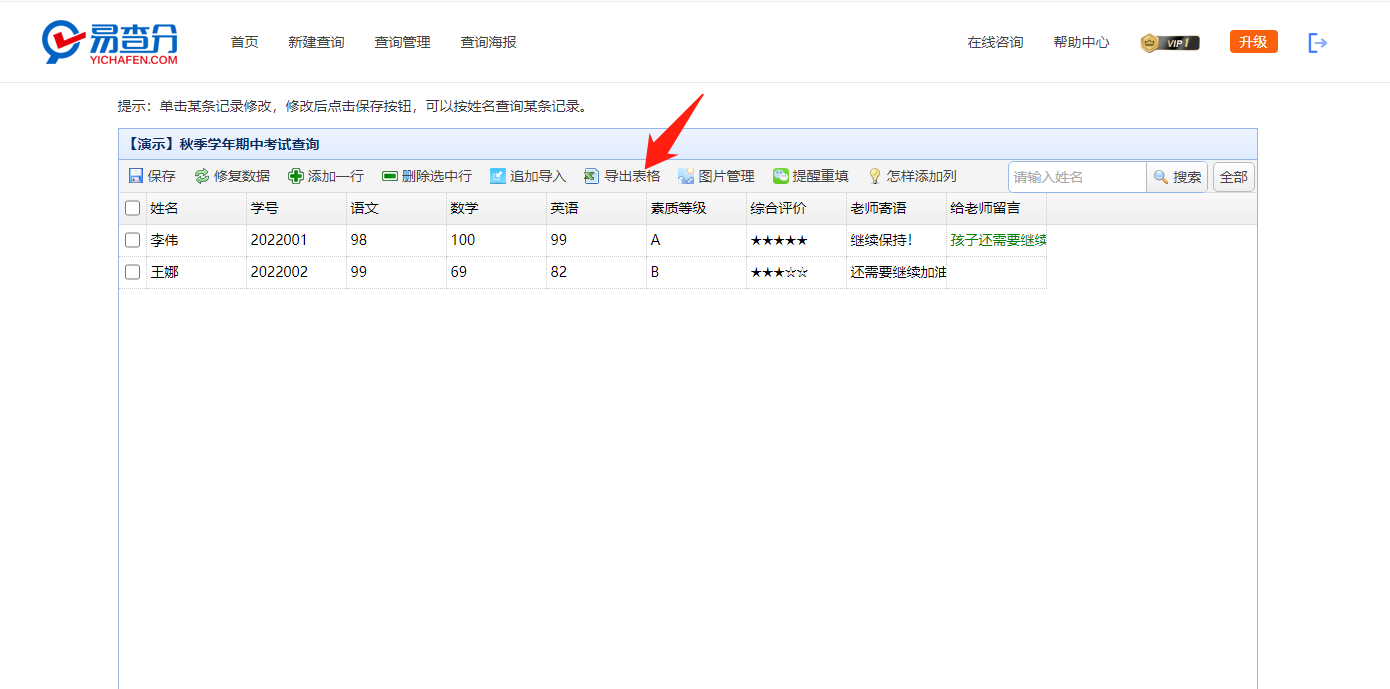
Task: Open 在线咨询 link
Action: [995, 42]
